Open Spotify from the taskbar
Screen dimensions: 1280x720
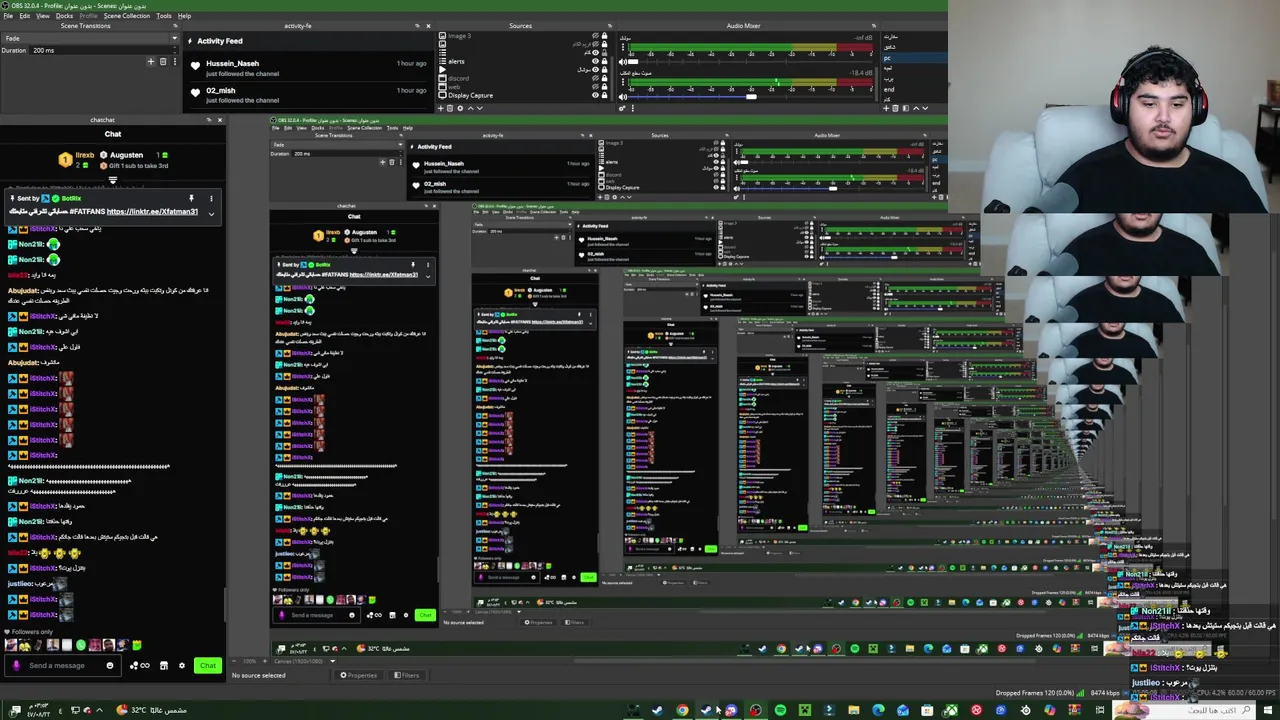(781, 710)
